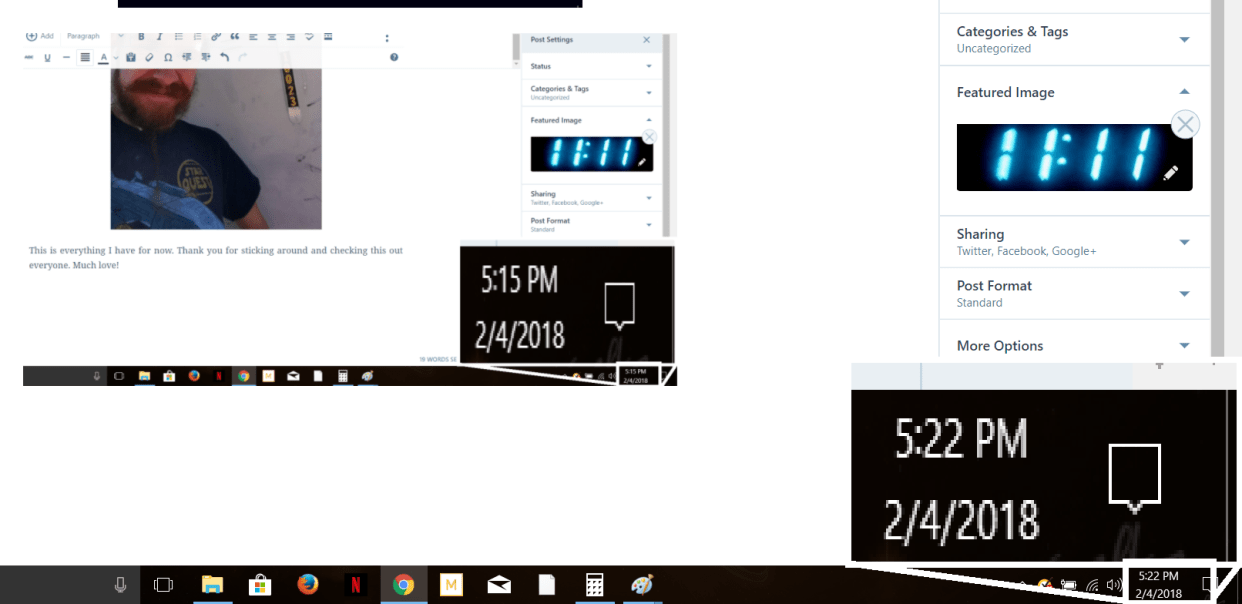Insert a special character with the omega icon
Screen dimensions: 1242x604
click(x=168, y=58)
